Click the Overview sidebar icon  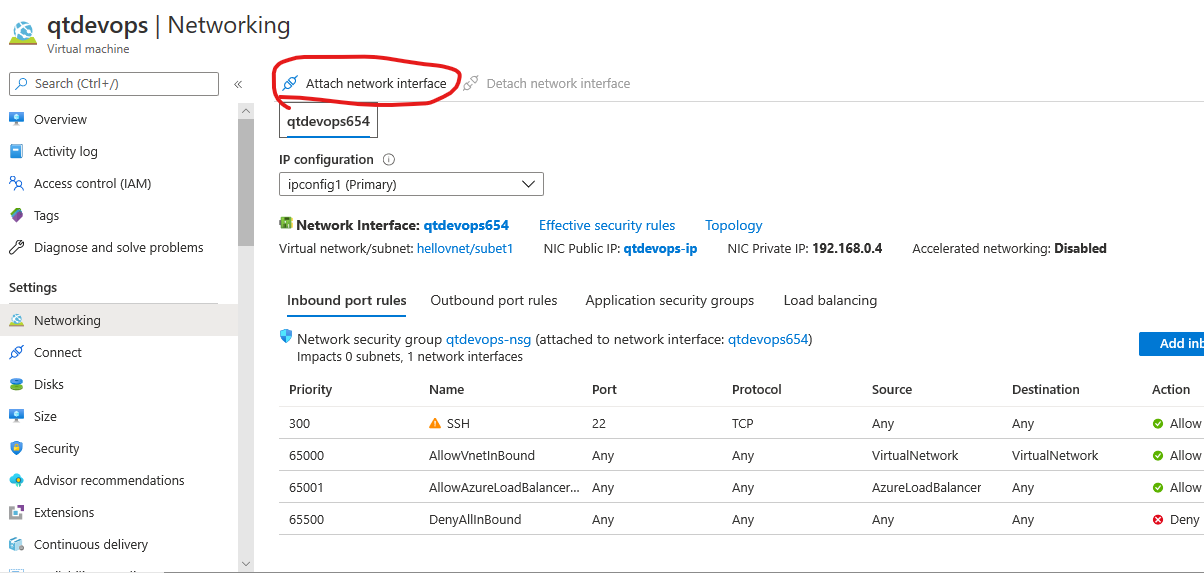pos(16,119)
